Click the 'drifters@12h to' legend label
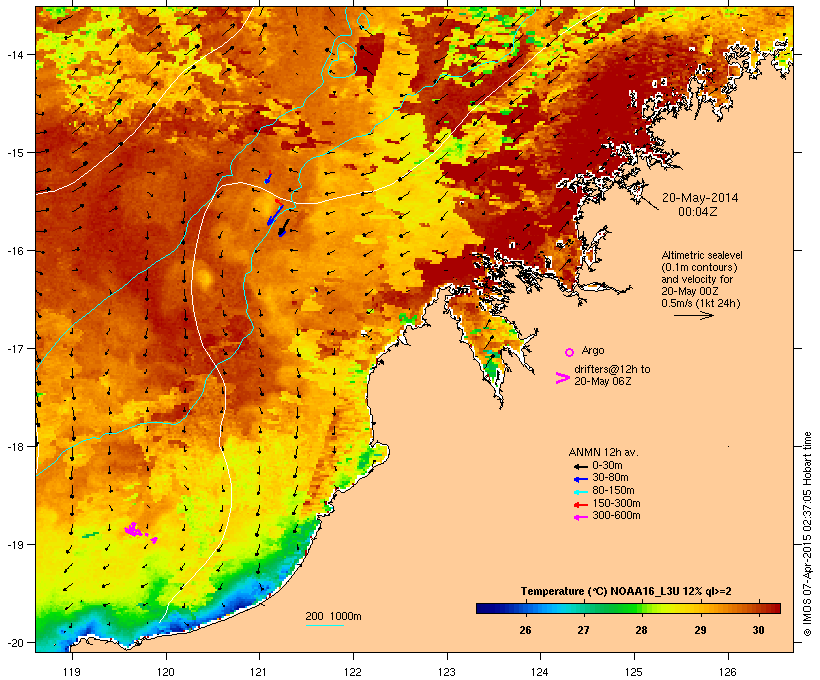This screenshot has width=820, height=680. click(x=612, y=369)
